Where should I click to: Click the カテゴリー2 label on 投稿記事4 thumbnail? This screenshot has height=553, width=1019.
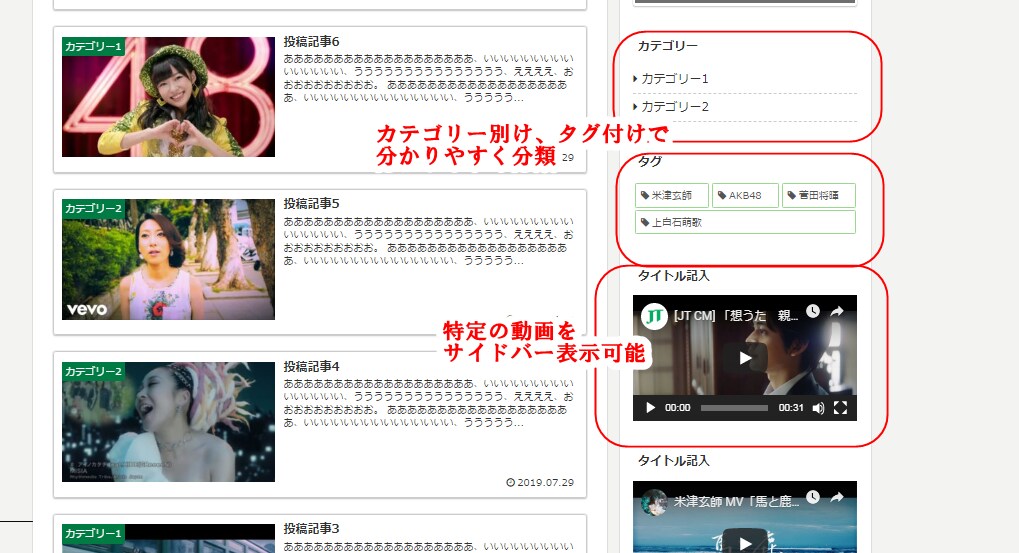(94, 371)
